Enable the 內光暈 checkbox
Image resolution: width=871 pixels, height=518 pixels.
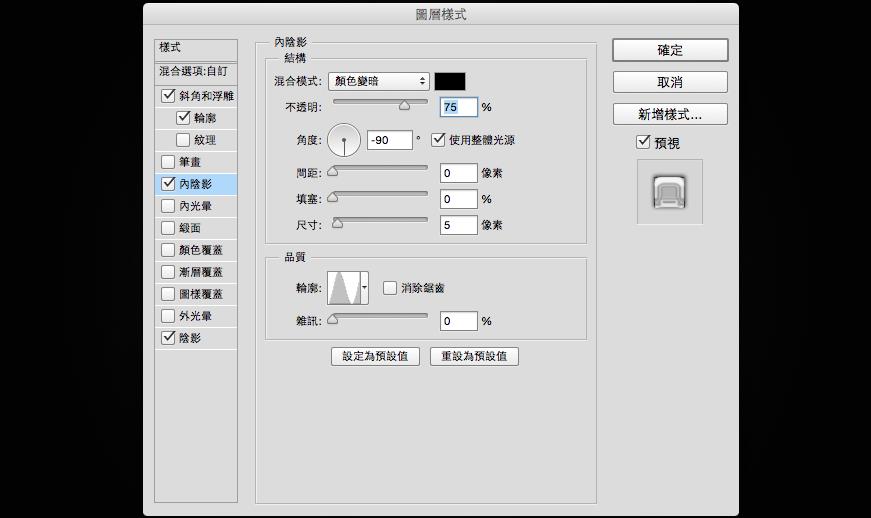click(x=168, y=206)
